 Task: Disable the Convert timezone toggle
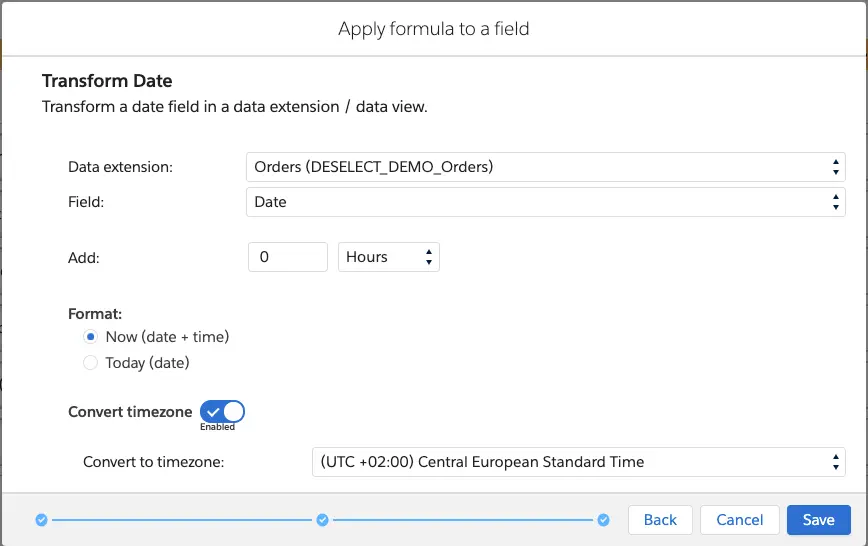(222, 411)
